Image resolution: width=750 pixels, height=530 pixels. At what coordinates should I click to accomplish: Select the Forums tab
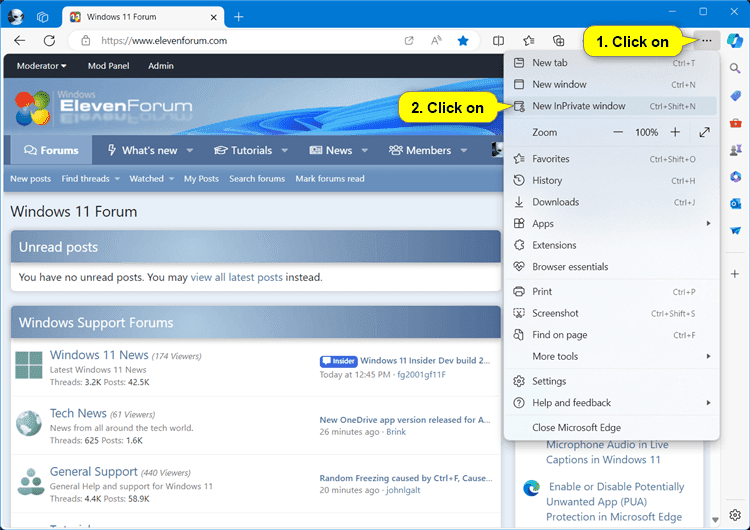coord(51,150)
